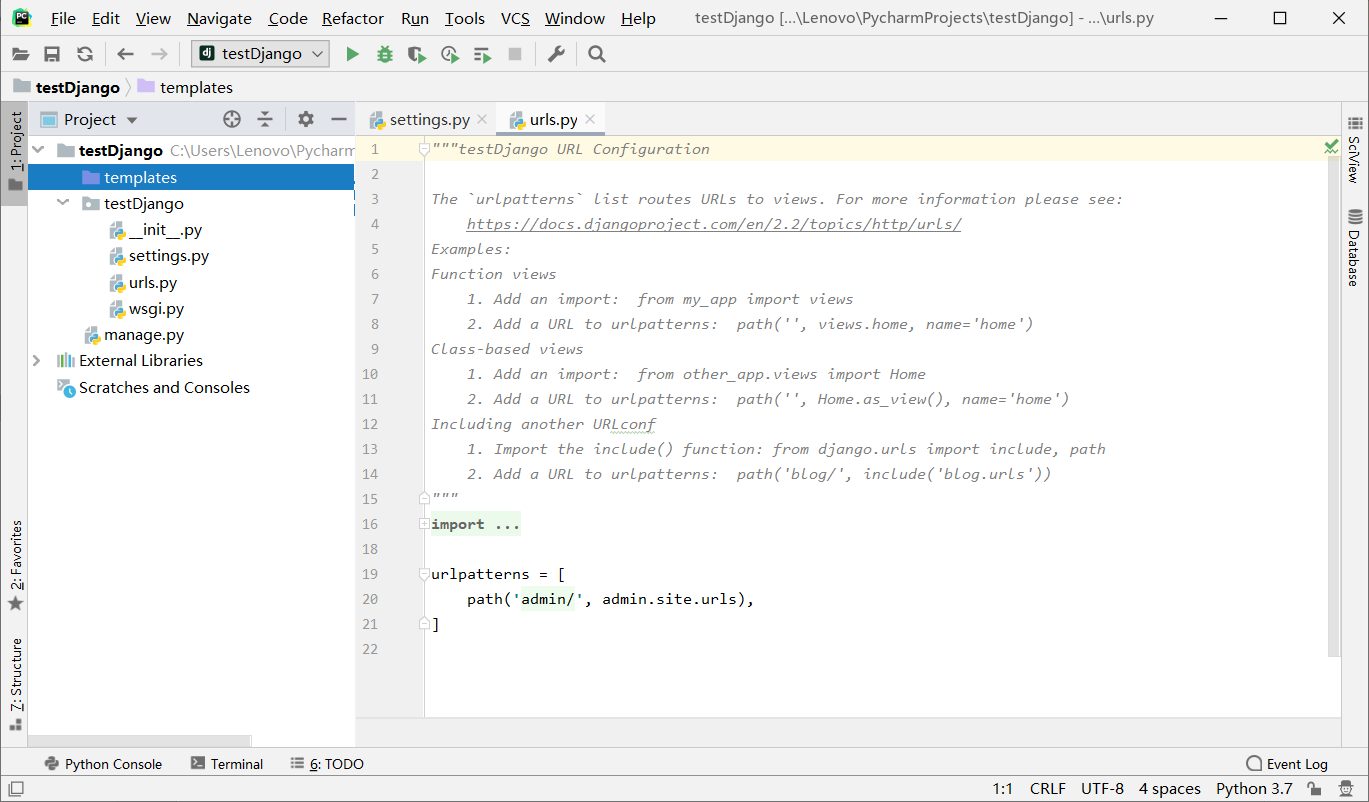Click the Profile run icon
This screenshot has width=1369, height=802.
tap(450, 54)
